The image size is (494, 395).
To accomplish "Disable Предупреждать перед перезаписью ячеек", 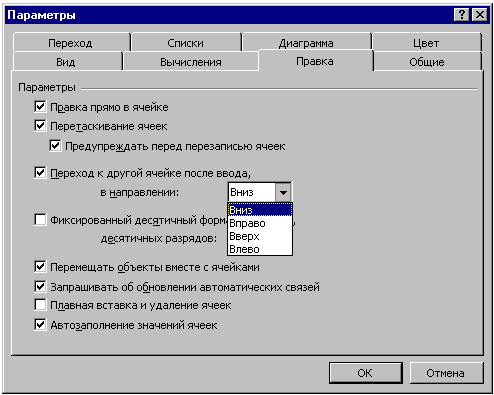I will (55, 146).
